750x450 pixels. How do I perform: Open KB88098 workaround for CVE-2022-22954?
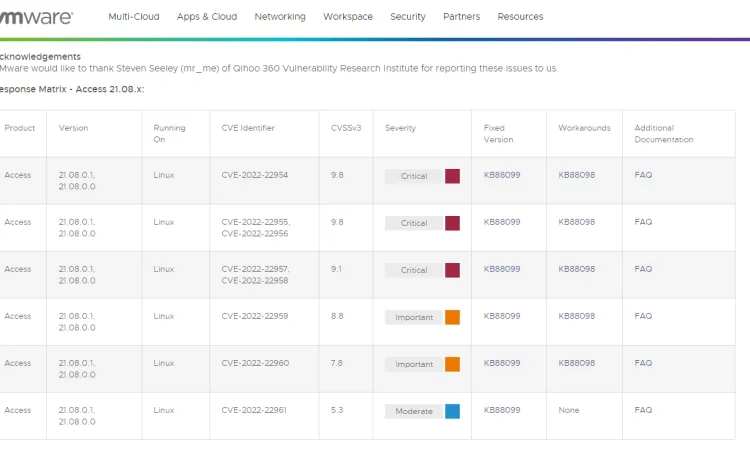tap(577, 175)
